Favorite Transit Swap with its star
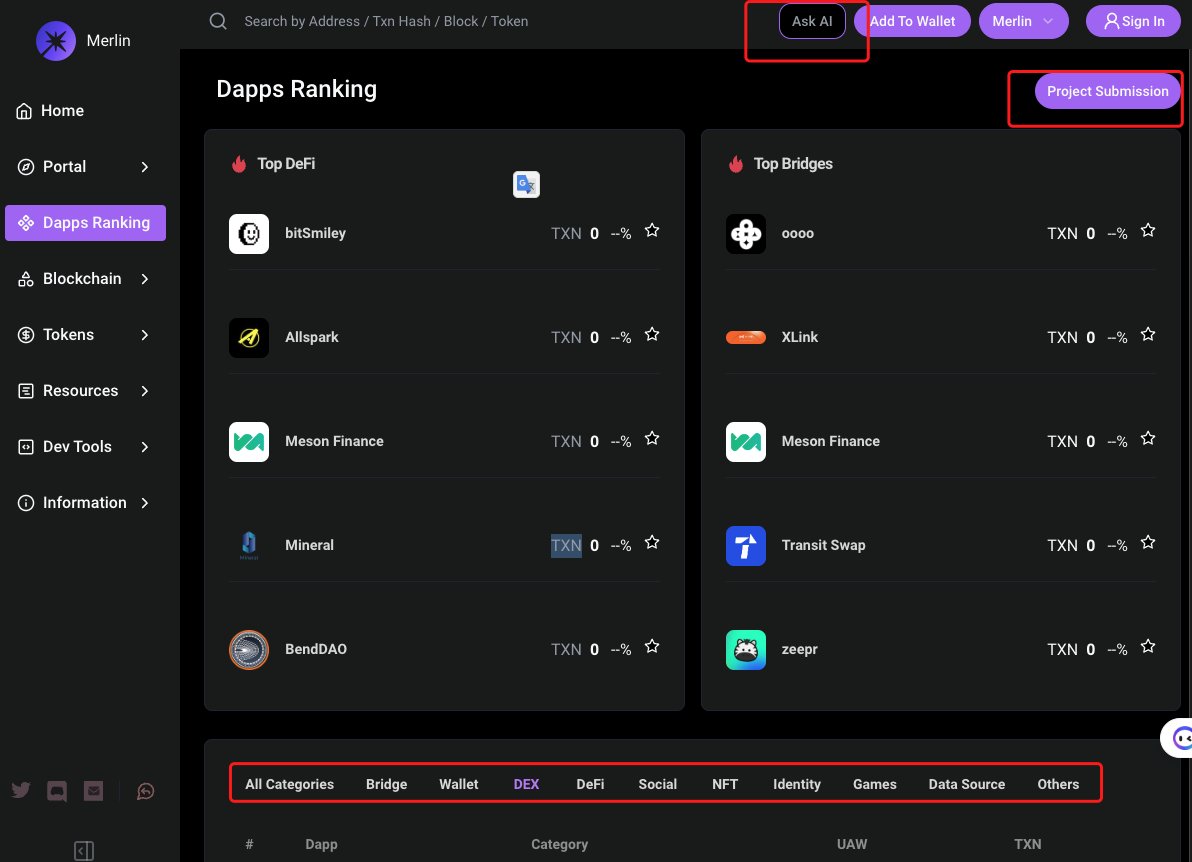The width and height of the screenshot is (1192, 862). tap(1148, 543)
